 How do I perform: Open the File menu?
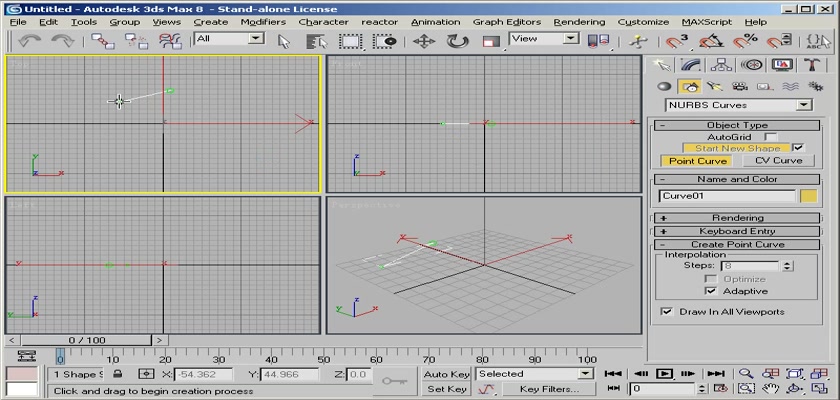tap(18, 22)
